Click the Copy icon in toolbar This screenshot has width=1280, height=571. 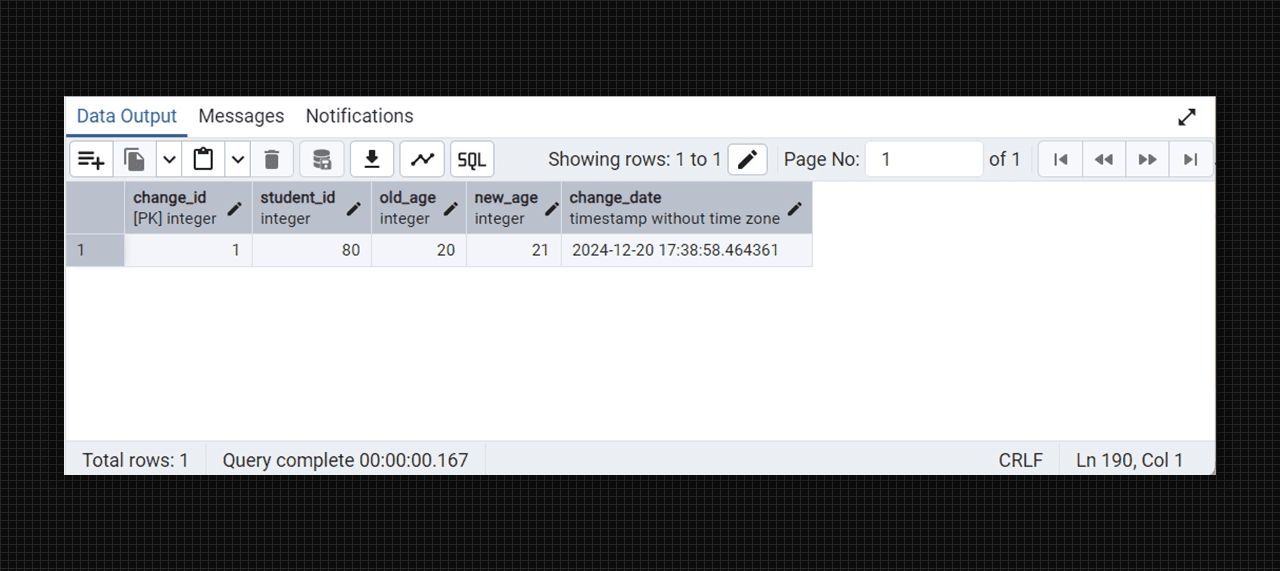[134, 159]
